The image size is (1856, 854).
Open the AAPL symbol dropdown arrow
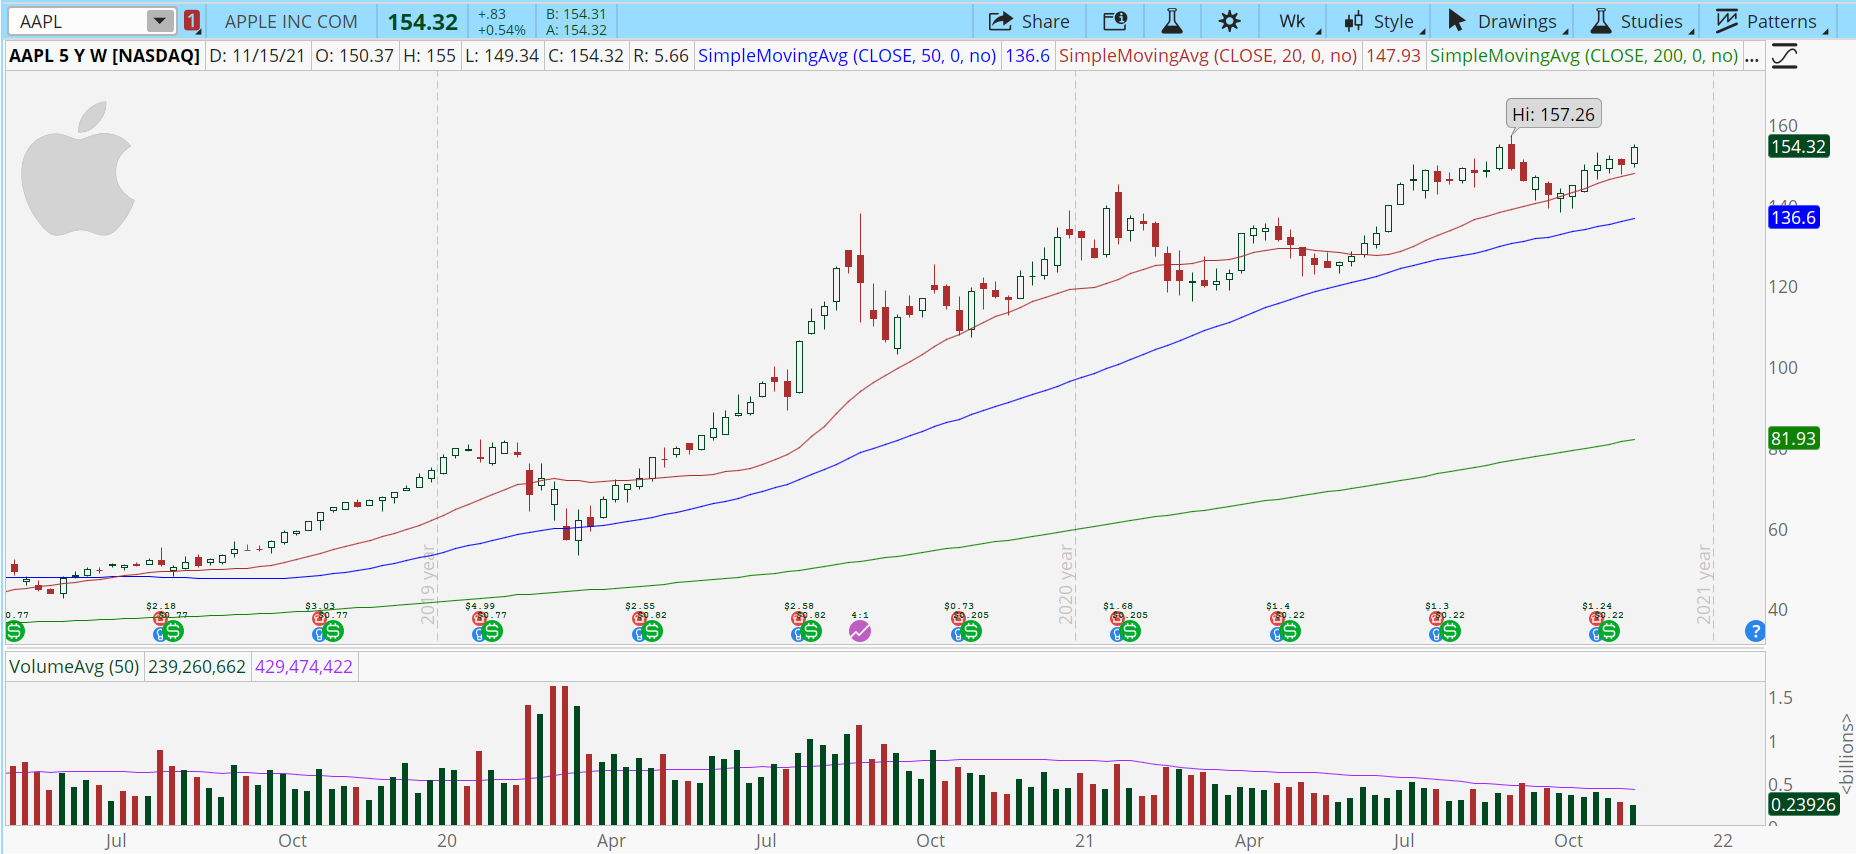click(160, 21)
